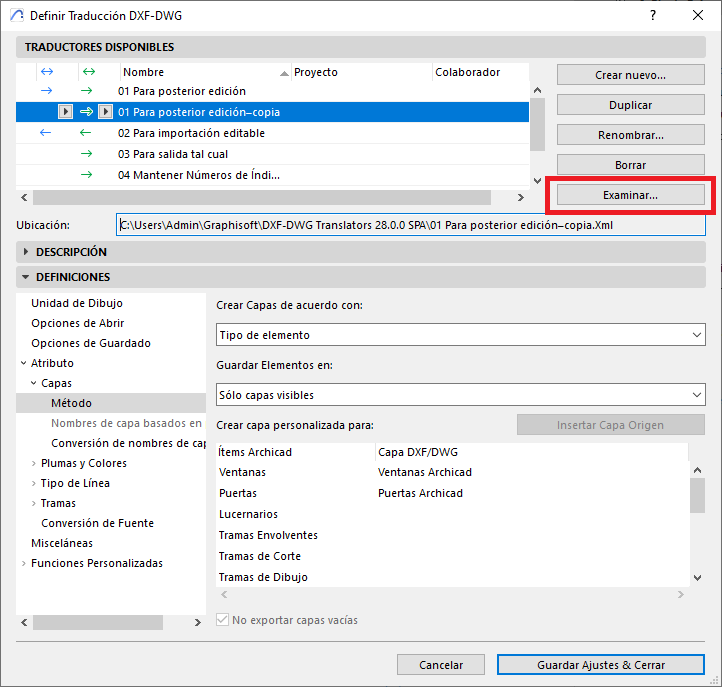
Task: Expand the 'Plumas y Colores' tree node
Action: pos(34,463)
